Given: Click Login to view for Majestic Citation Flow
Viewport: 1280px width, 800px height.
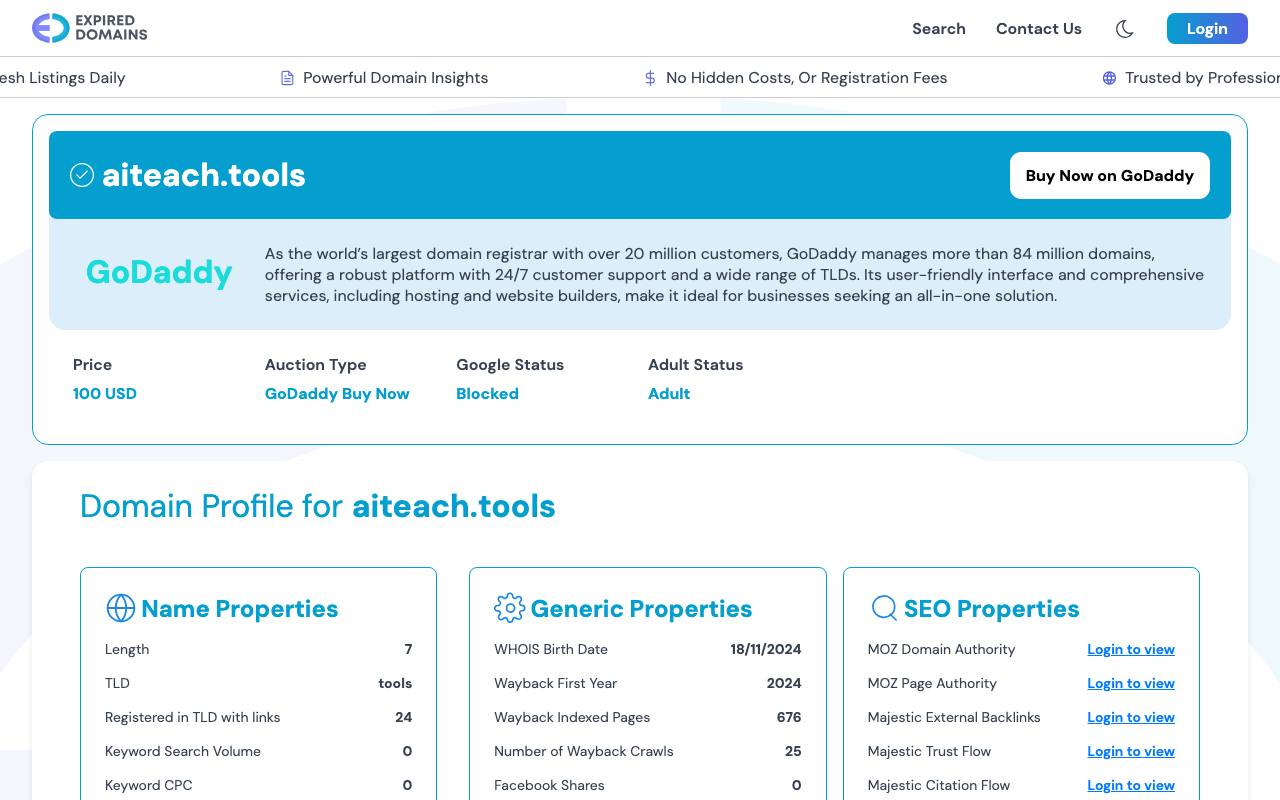Looking at the screenshot, I should click(x=1131, y=785).
